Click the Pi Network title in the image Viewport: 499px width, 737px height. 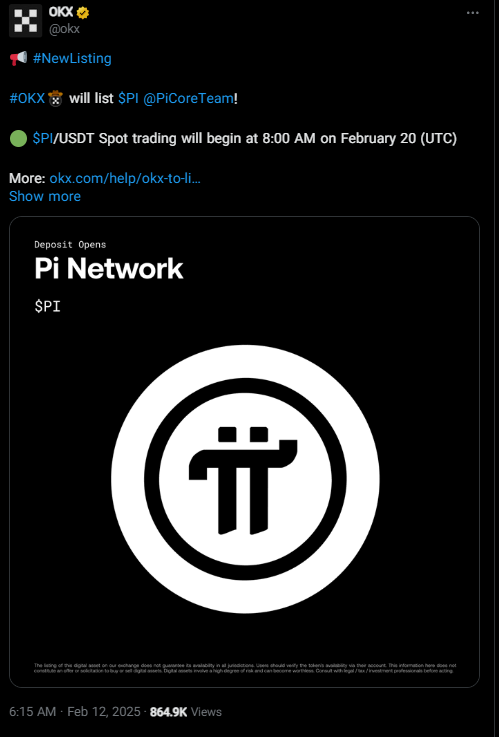click(109, 268)
